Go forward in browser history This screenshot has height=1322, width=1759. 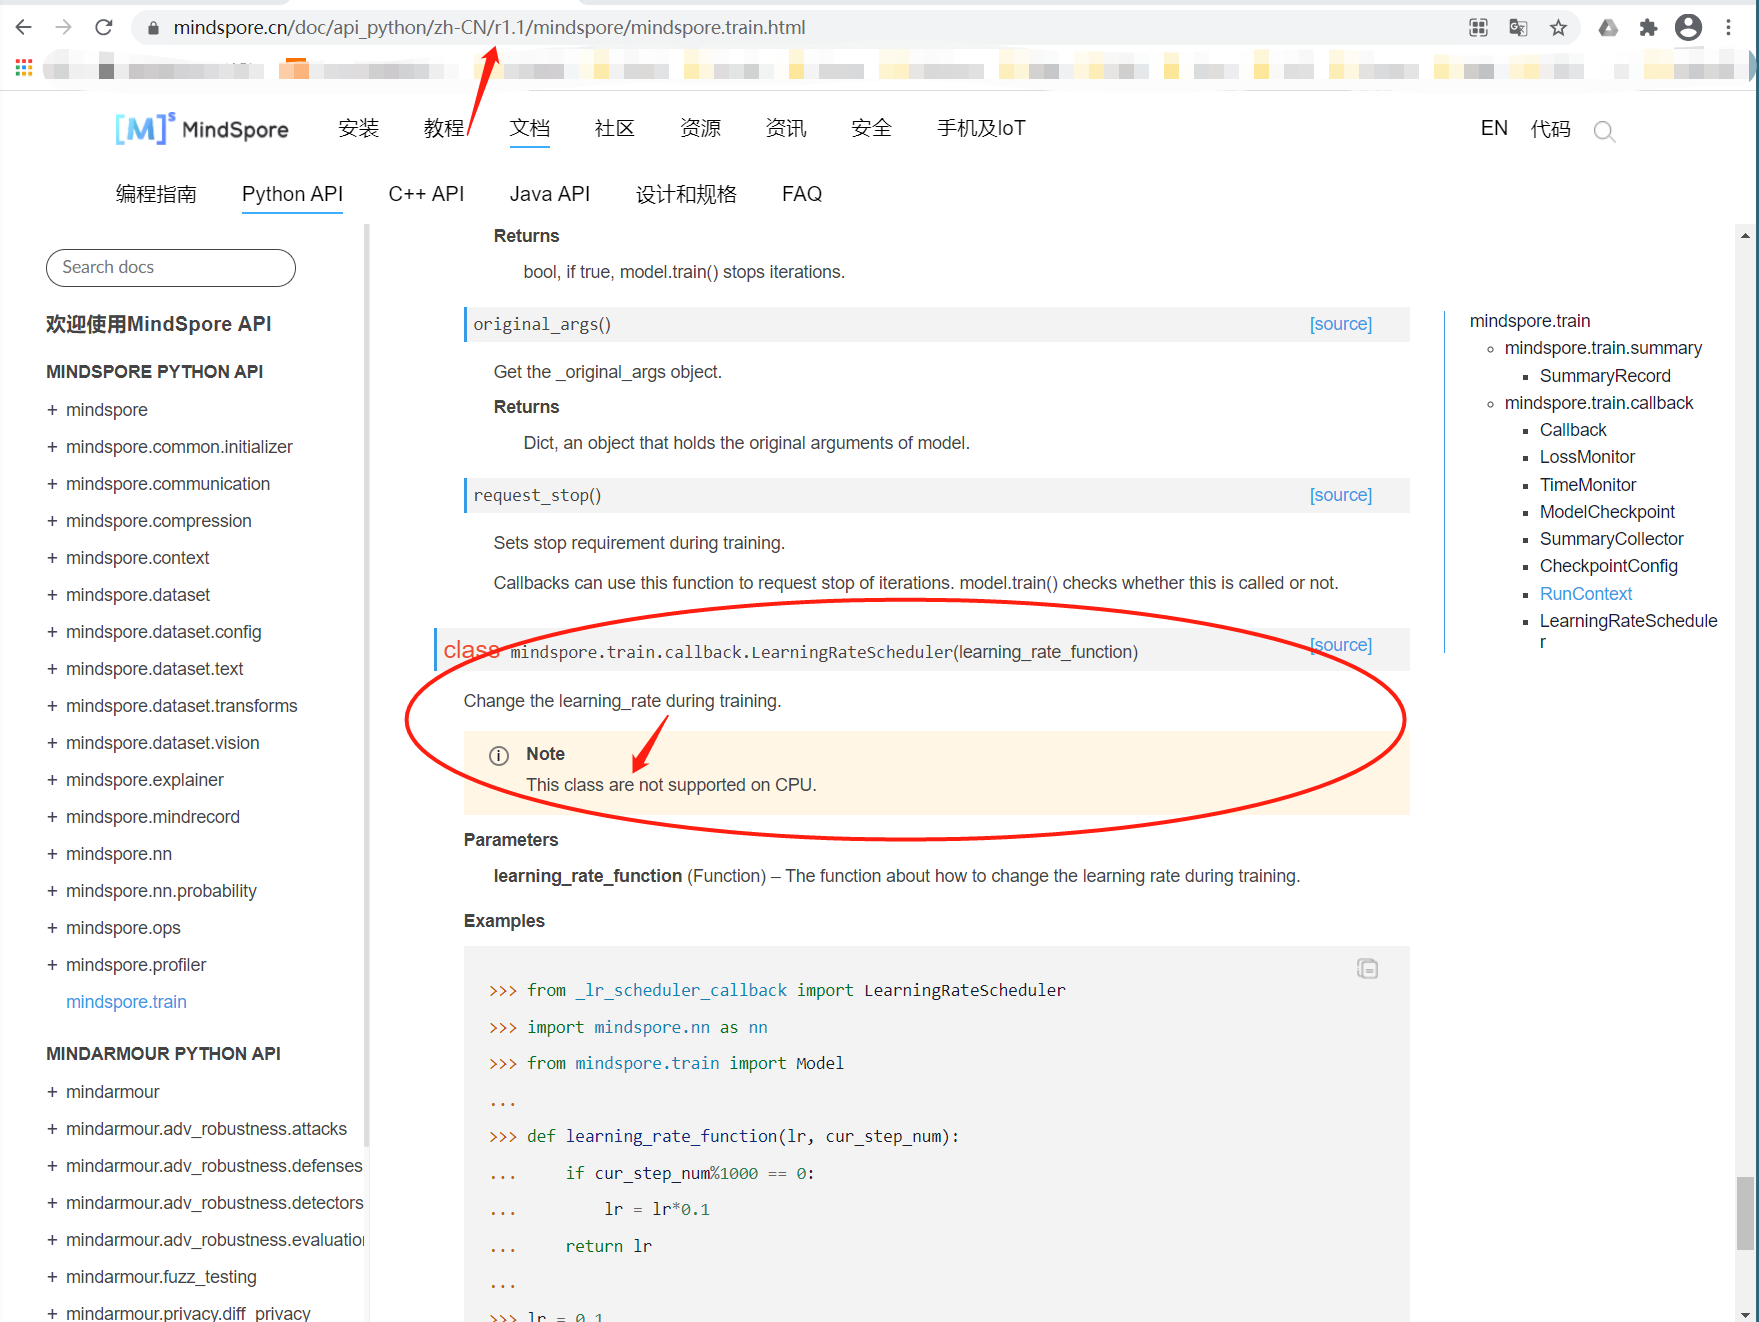point(64,27)
